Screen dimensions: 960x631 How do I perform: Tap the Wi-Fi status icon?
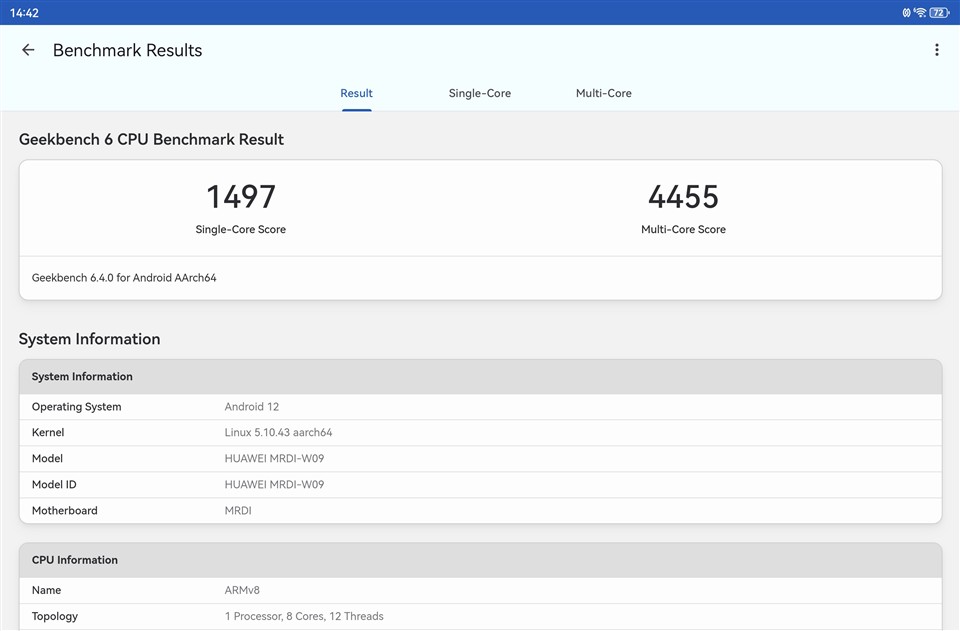click(x=920, y=13)
